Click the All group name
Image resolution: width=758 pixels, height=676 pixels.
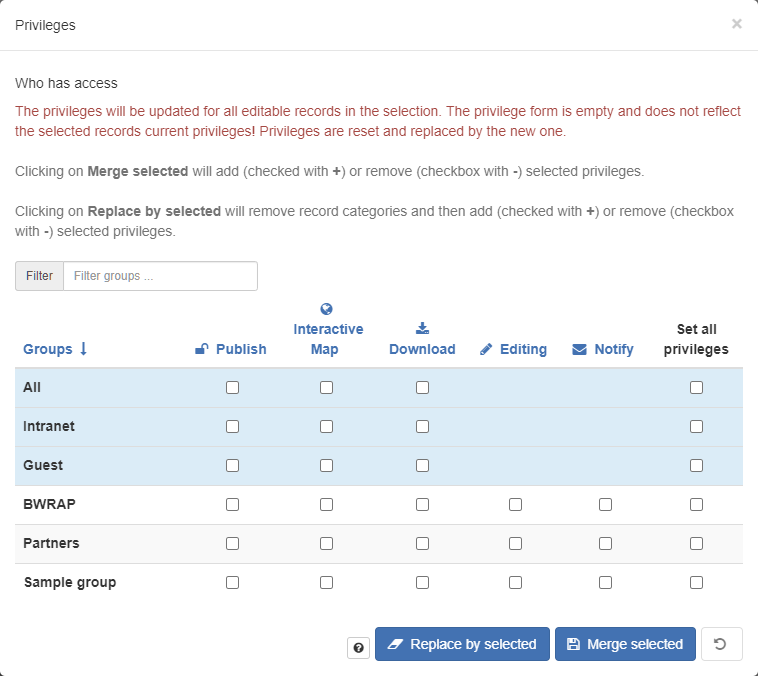tap(32, 387)
